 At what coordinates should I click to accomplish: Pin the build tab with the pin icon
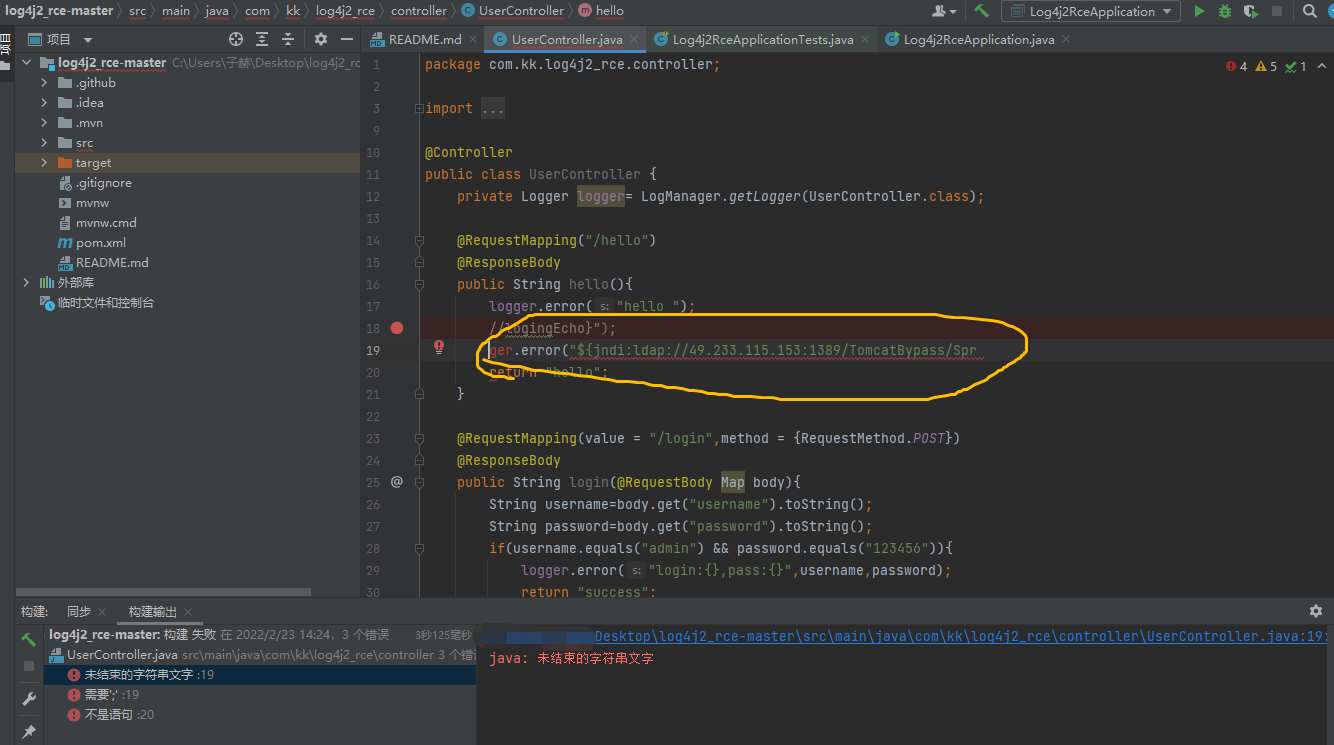point(29,732)
